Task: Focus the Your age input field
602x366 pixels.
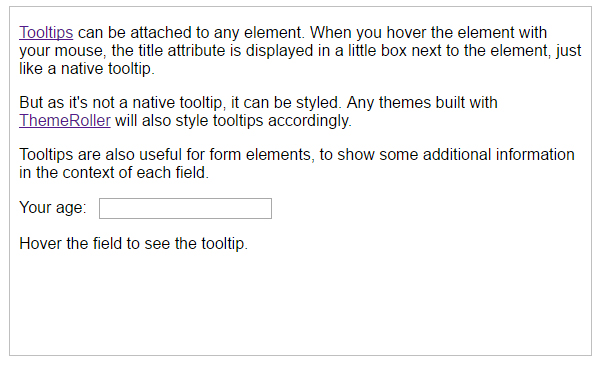Action: coord(185,209)
